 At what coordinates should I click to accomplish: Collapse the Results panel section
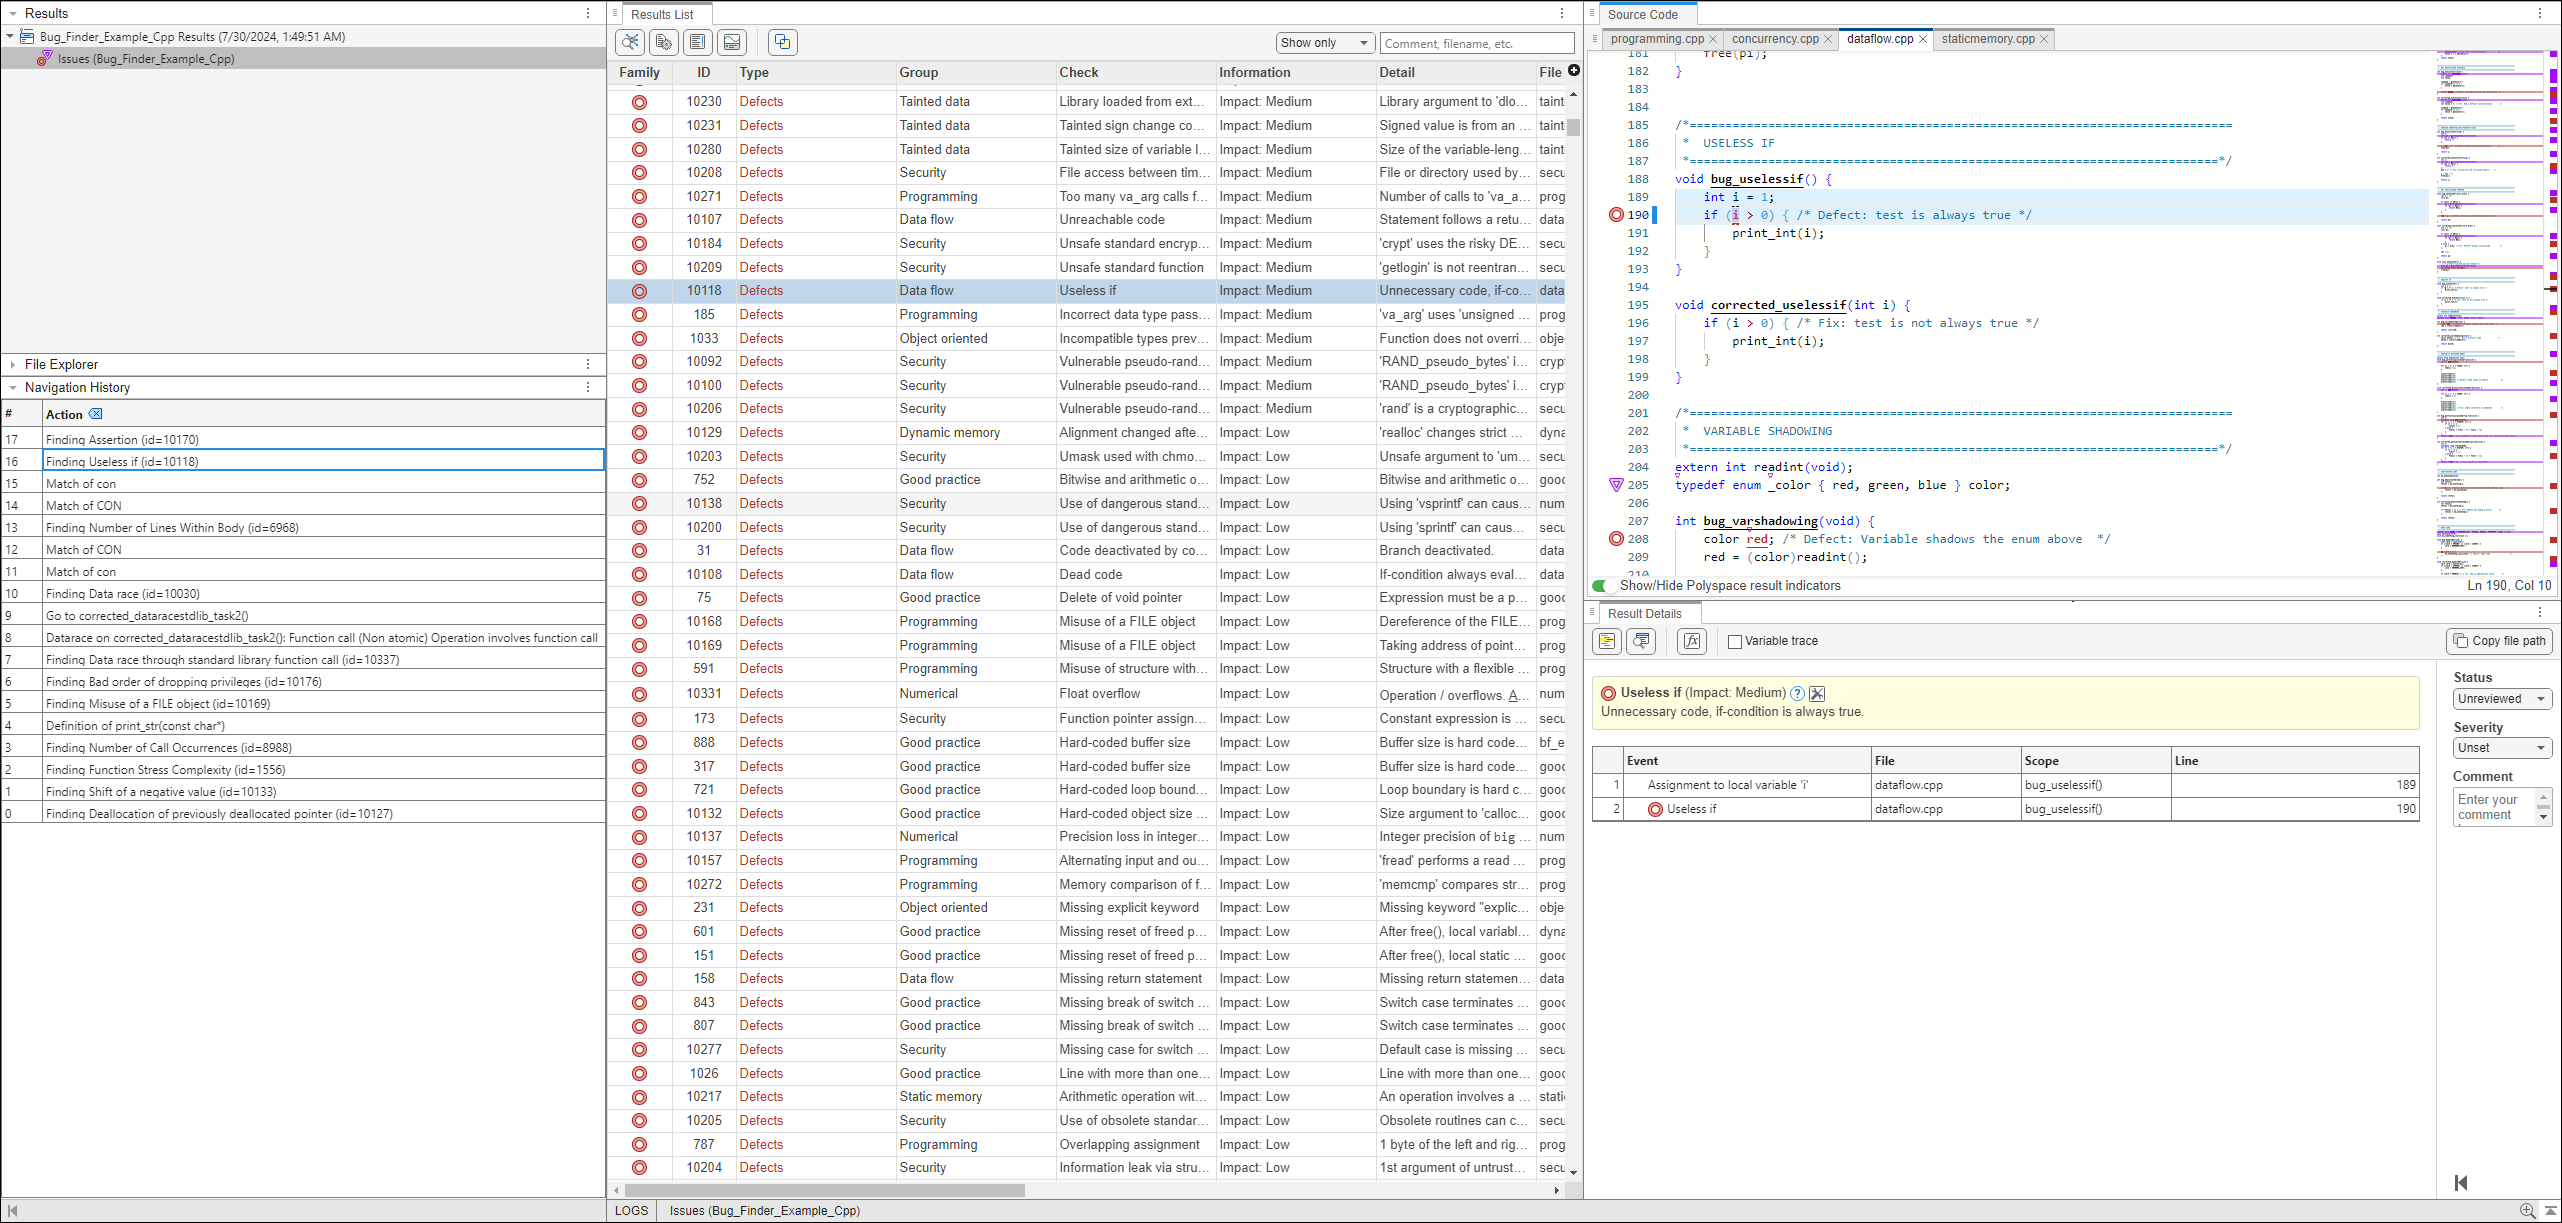pyautogui.click(x=12, y=13)
